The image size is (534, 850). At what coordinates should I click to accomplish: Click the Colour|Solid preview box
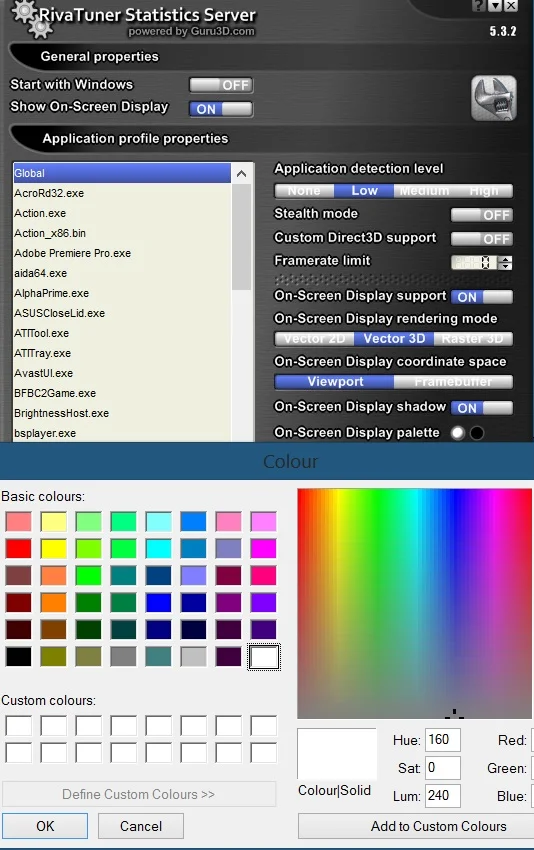tap(337, 754)
